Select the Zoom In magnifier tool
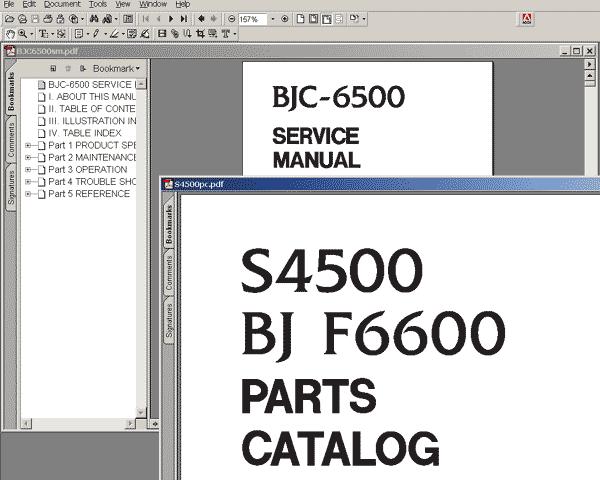This screenshot has height=480, width=600. (x=23, y=34)
